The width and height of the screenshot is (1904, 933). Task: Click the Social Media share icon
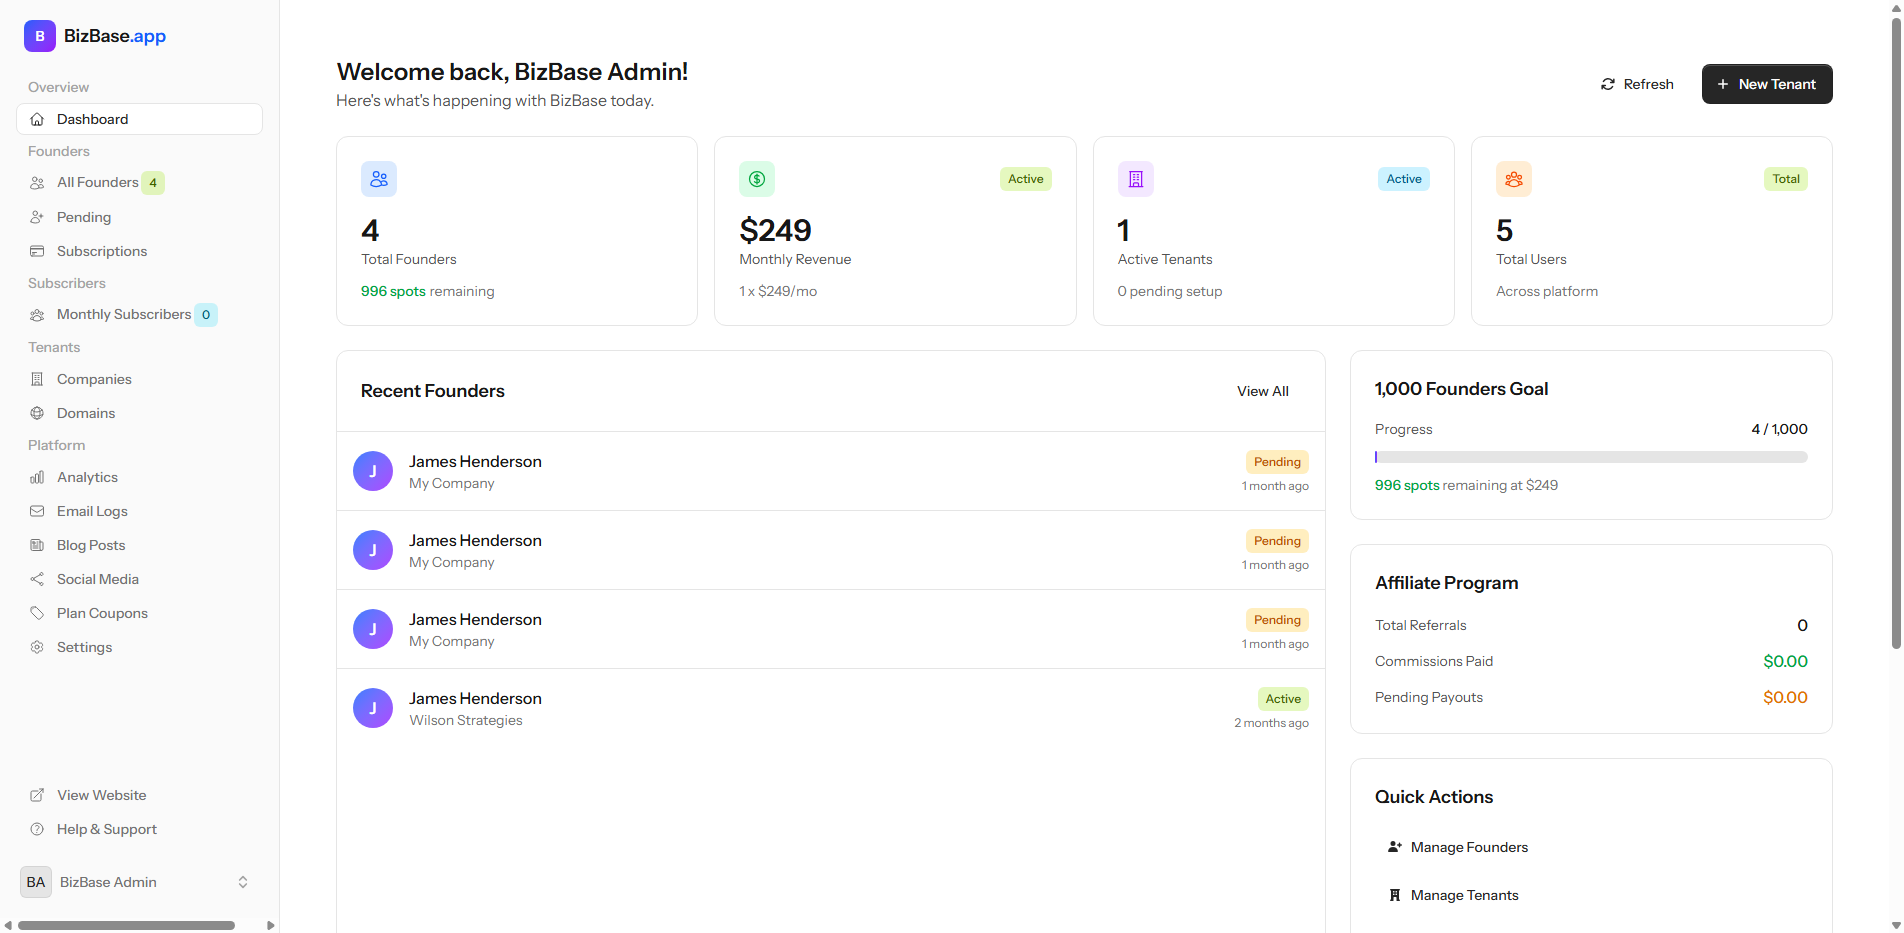coord(37,579)
